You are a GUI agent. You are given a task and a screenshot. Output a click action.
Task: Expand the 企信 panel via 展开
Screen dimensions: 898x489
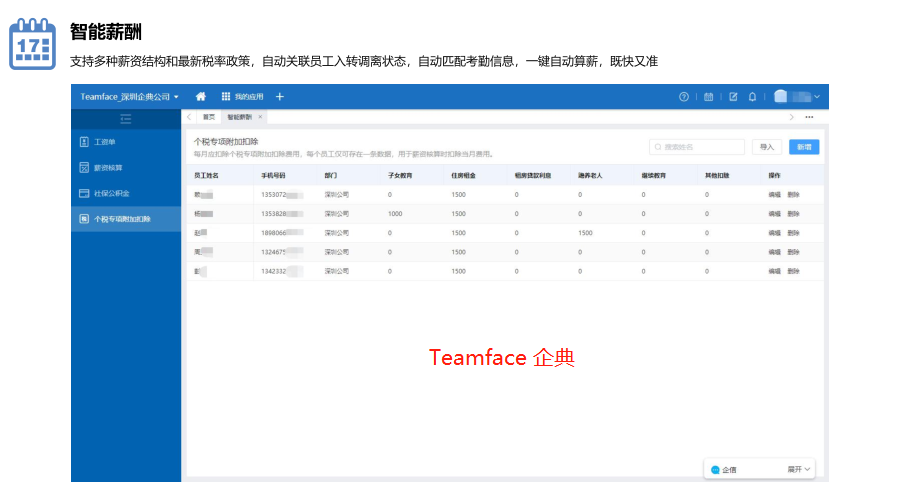pyautogui.click(x=799, y=470)
